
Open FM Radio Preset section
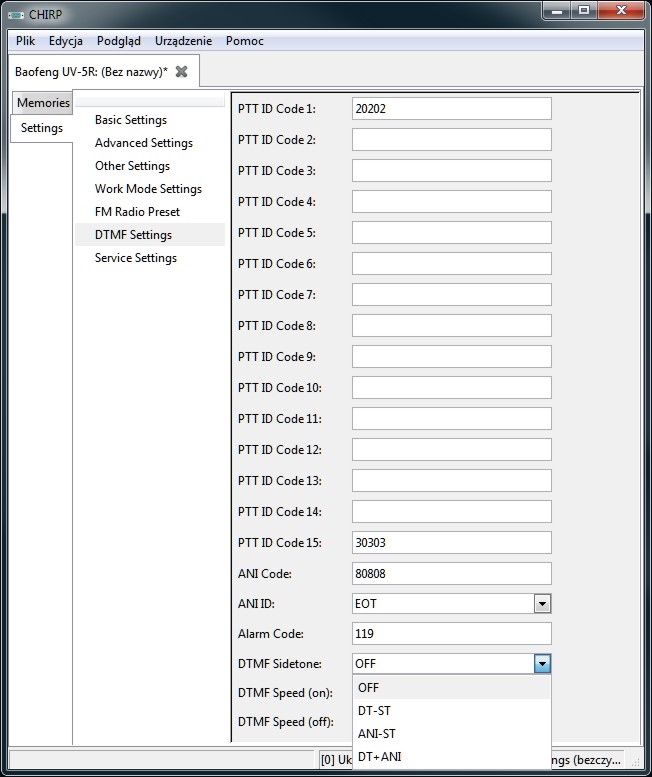pyautogui.click(x=137, y=212)
